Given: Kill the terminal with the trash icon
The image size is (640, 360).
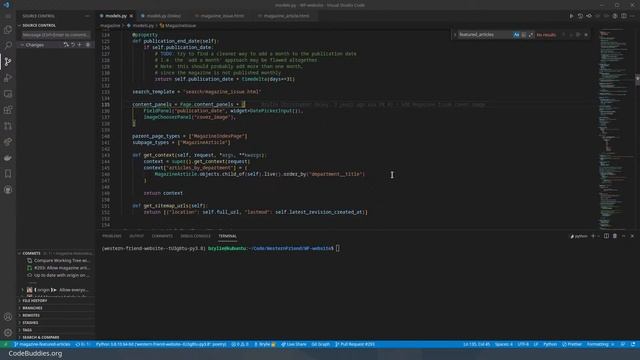Looking at the screenshot, I should [615, 236].
